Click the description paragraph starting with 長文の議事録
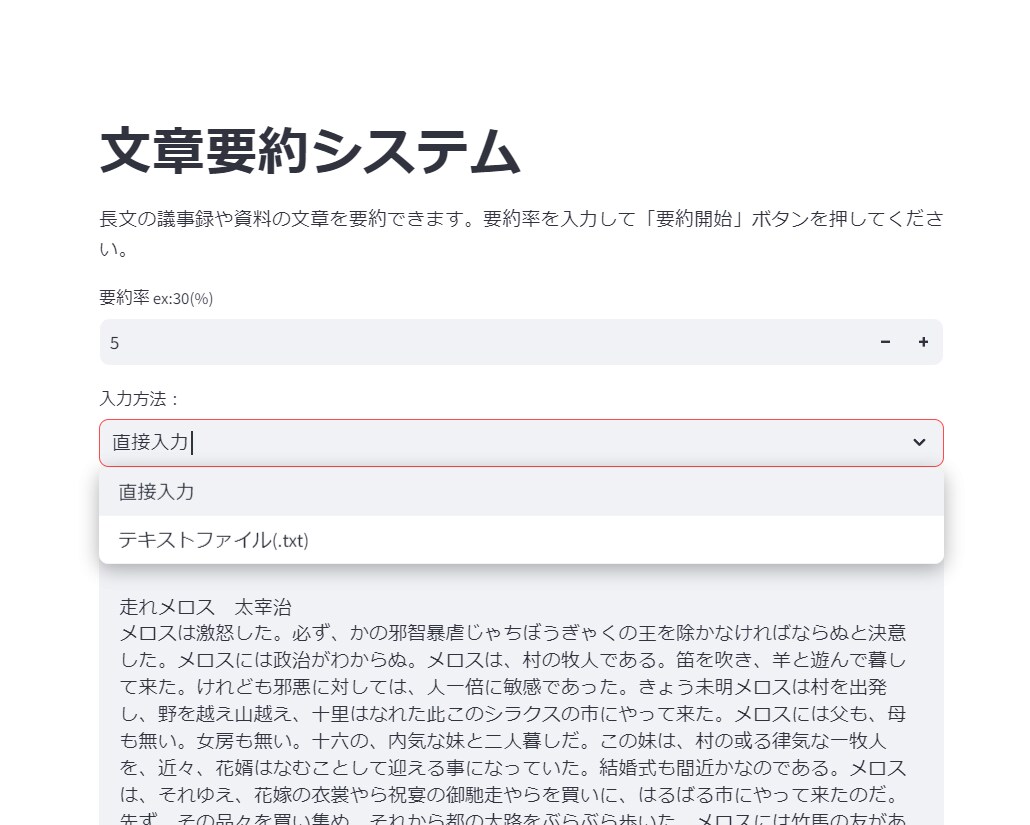Viewport: 1030px width, 825px height. (x=521, y=233)
